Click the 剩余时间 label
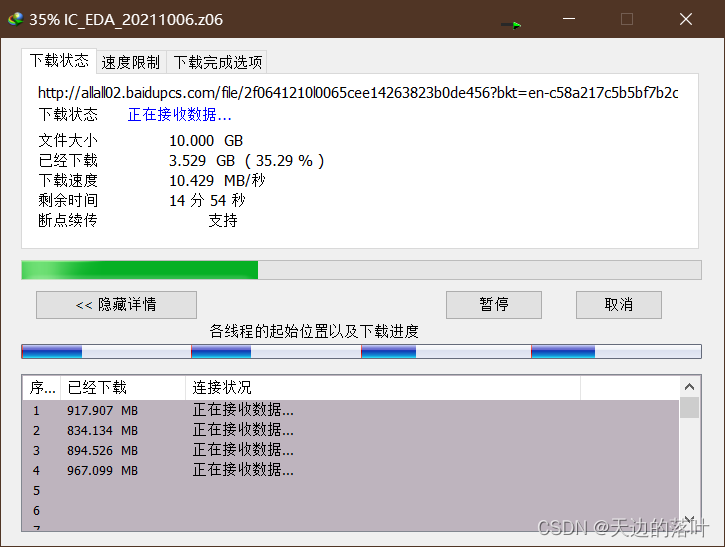This screenshot has height=547, width=725. (x=68, y=201)
